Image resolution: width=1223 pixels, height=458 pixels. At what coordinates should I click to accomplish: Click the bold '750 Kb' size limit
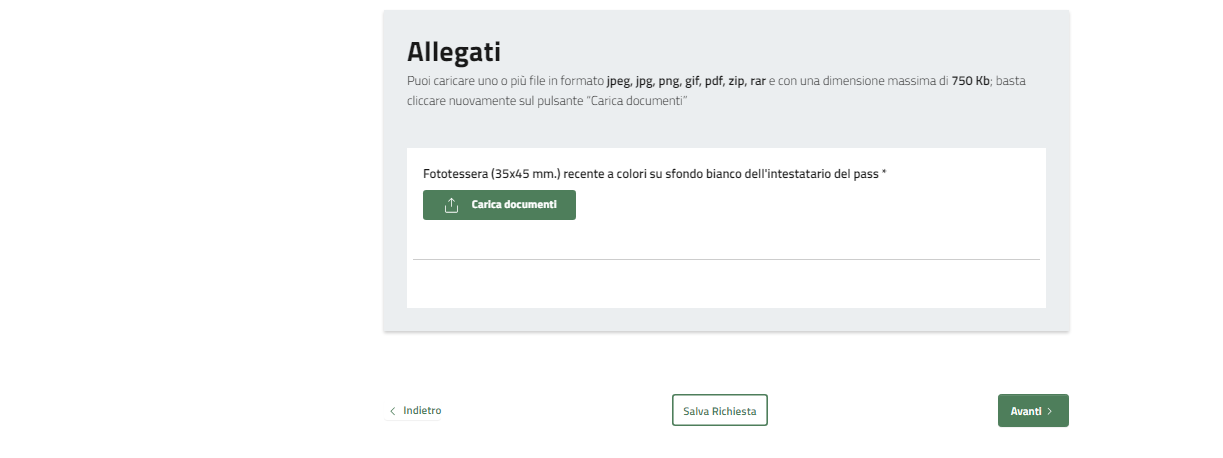tap(970, 81)
